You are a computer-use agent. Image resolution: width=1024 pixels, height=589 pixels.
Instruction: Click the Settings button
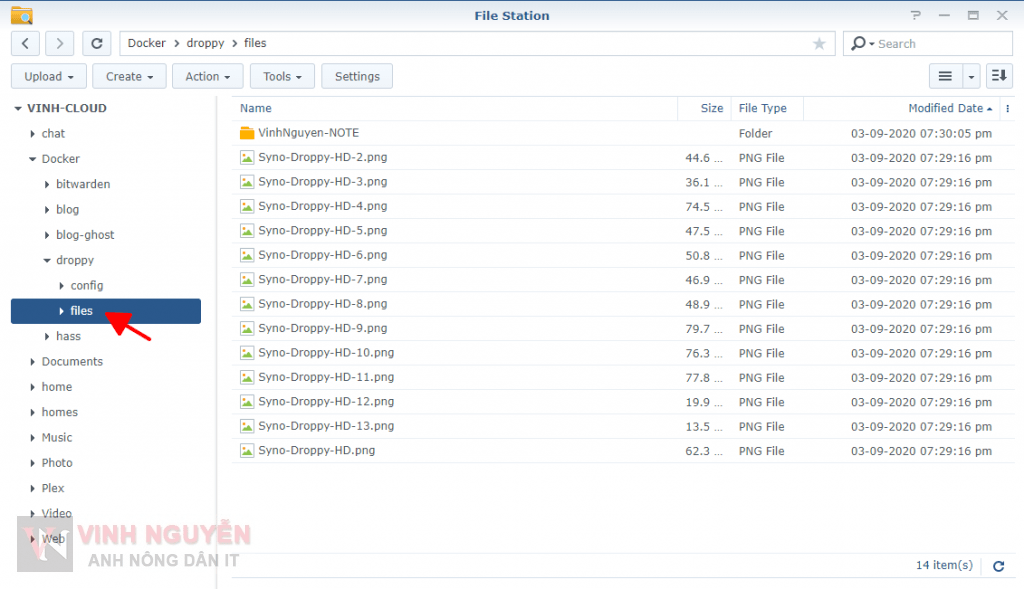(x=357, y=76)
